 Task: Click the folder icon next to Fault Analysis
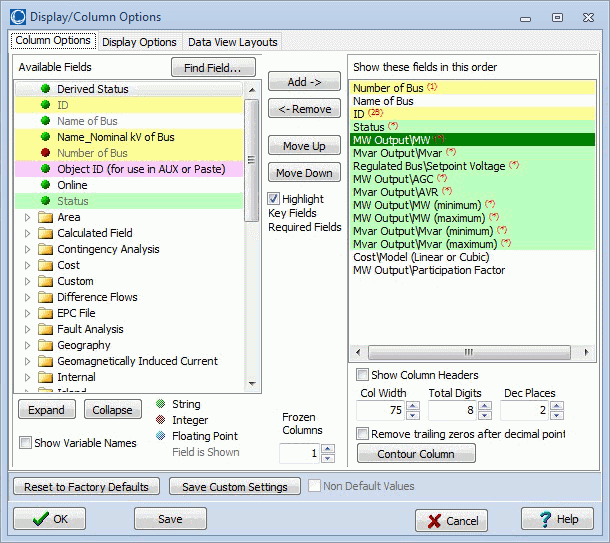[x=44, y=329]
